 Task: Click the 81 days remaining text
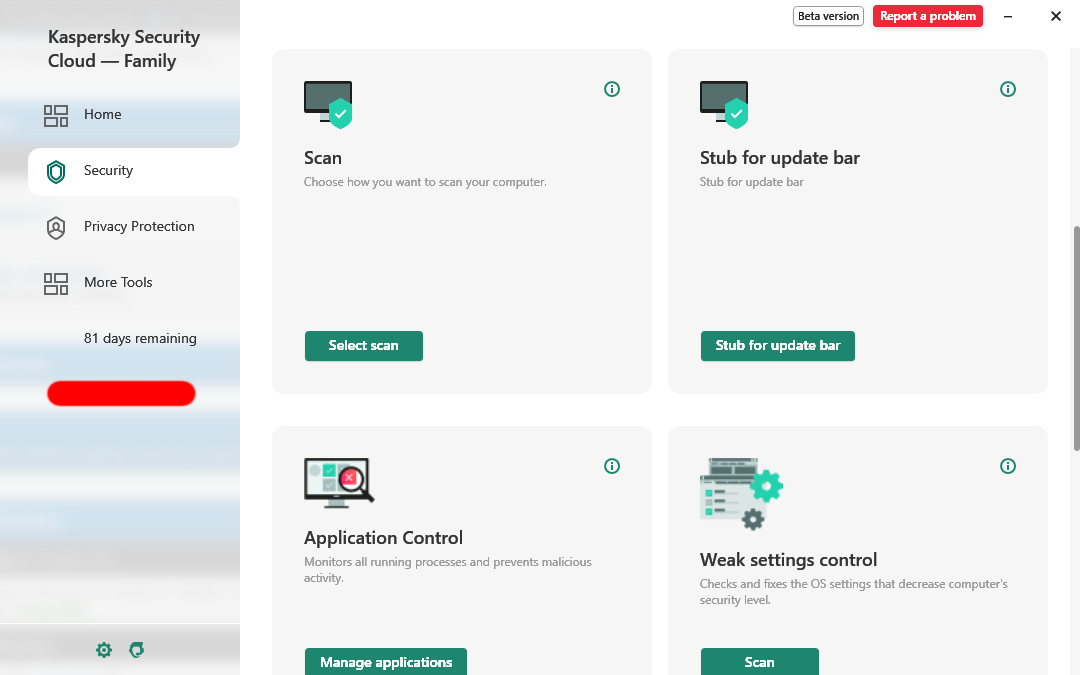[x=141, y=338]
